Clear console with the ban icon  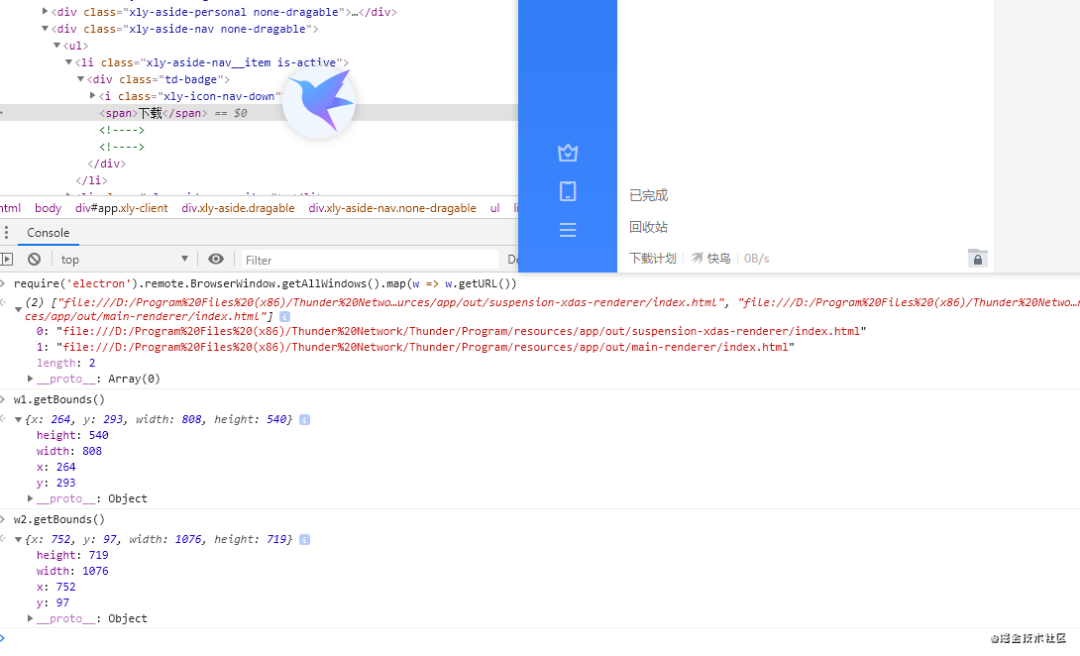coord(34,259)
